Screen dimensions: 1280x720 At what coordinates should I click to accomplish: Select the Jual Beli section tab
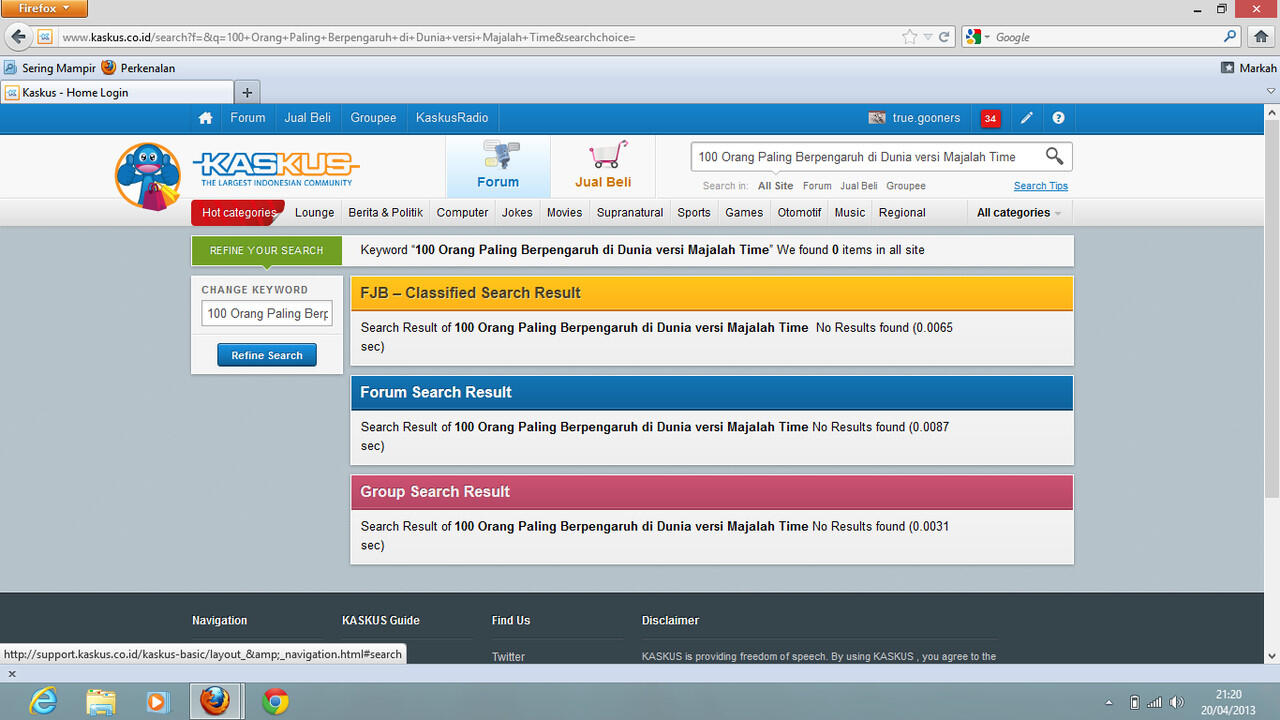pyautogui.click(x=603, y=166)
